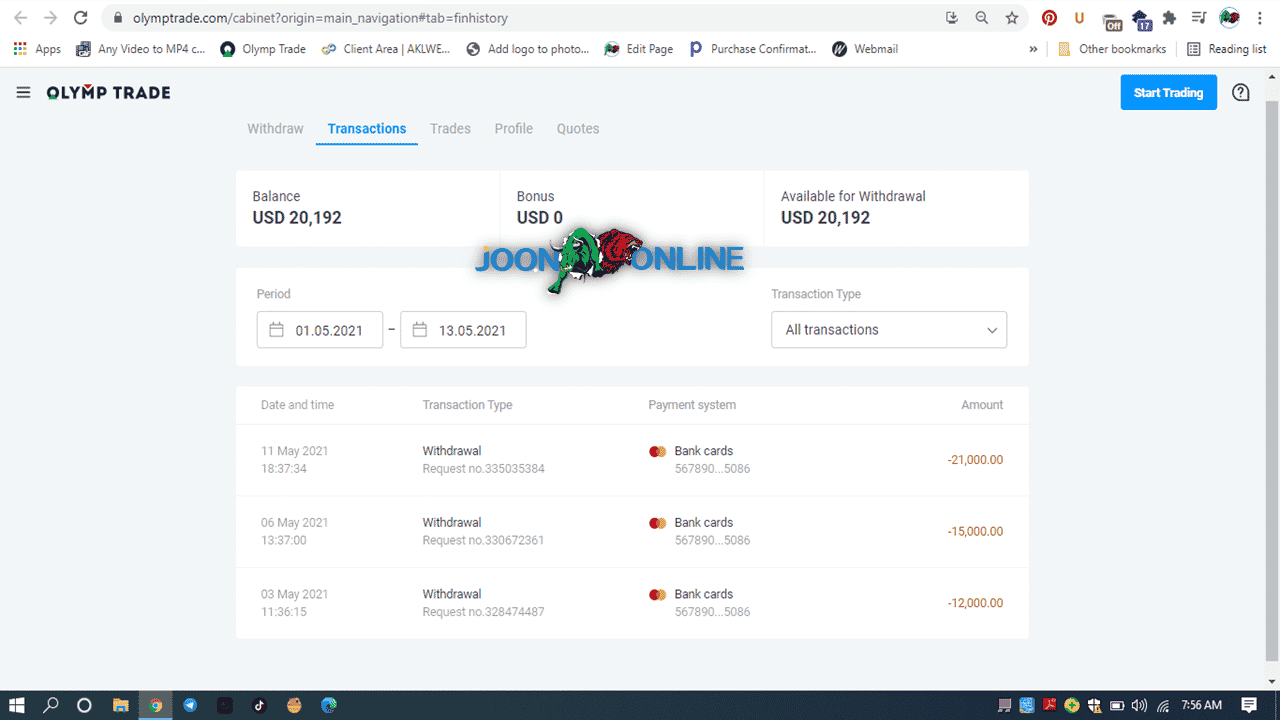
Task: Click the lock icon in the address bar
Action: point(118,18)
